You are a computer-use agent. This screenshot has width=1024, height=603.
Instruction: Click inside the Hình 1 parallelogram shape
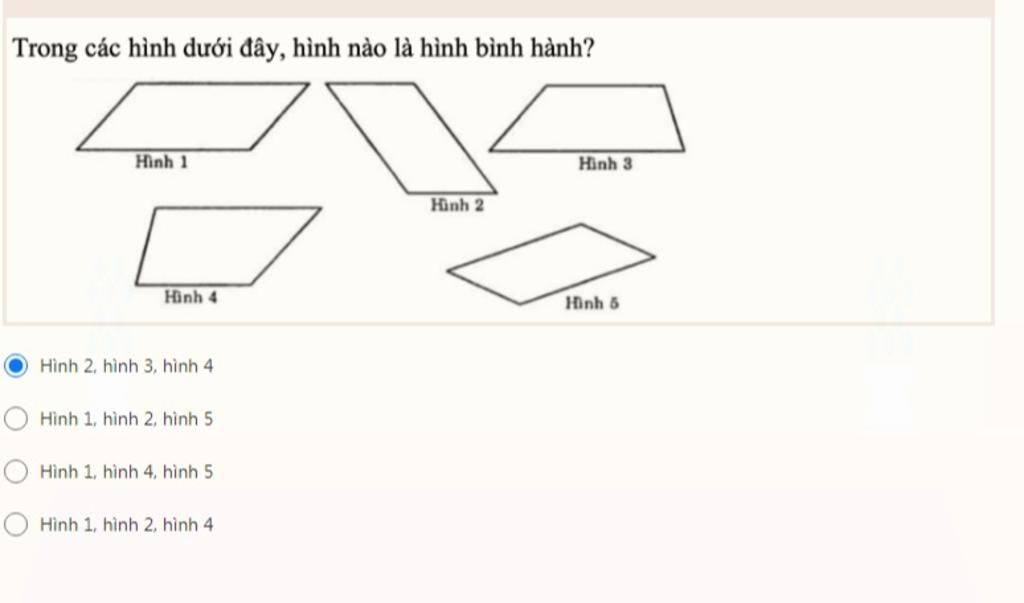193,116
